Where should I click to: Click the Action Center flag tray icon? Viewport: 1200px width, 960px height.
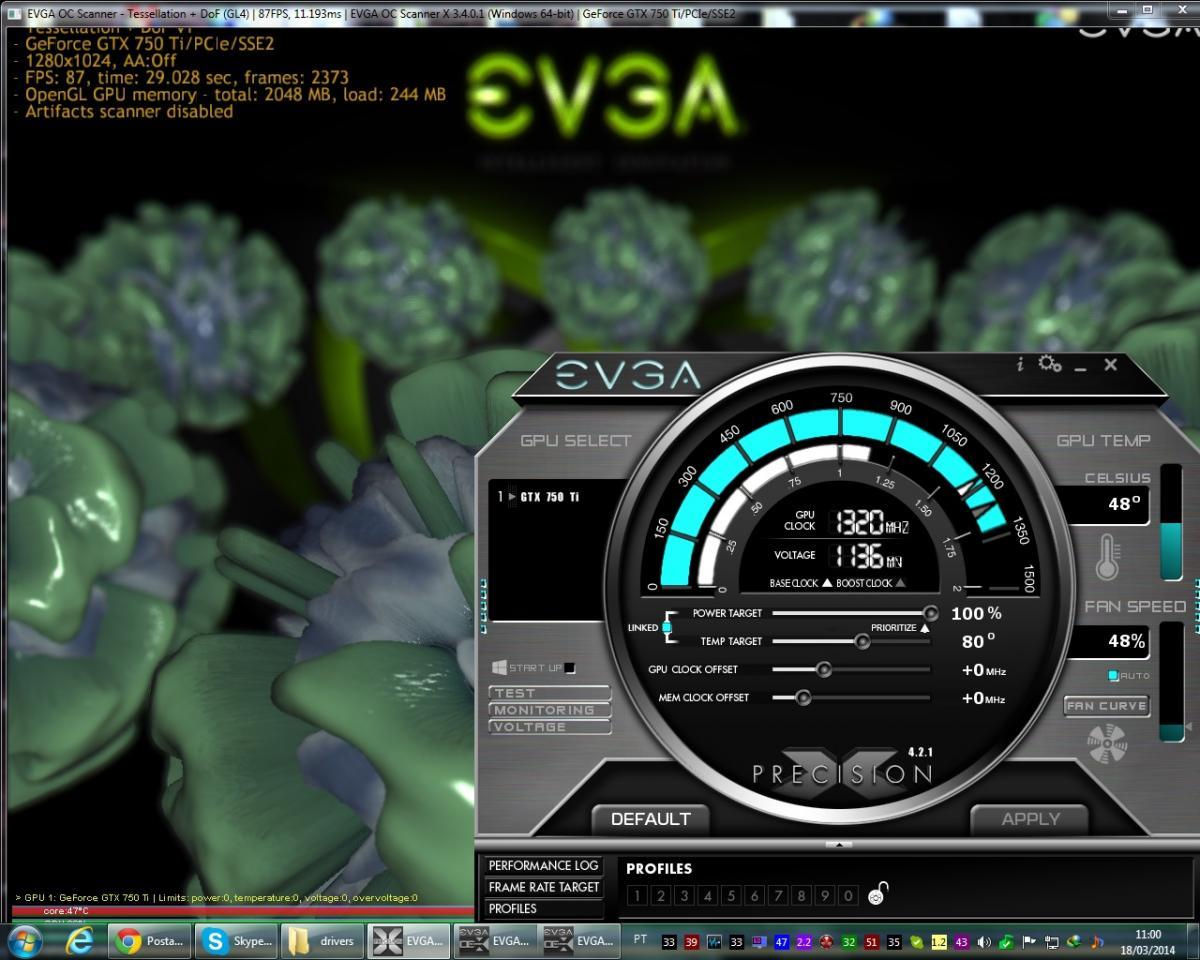tap(1028, 942)
